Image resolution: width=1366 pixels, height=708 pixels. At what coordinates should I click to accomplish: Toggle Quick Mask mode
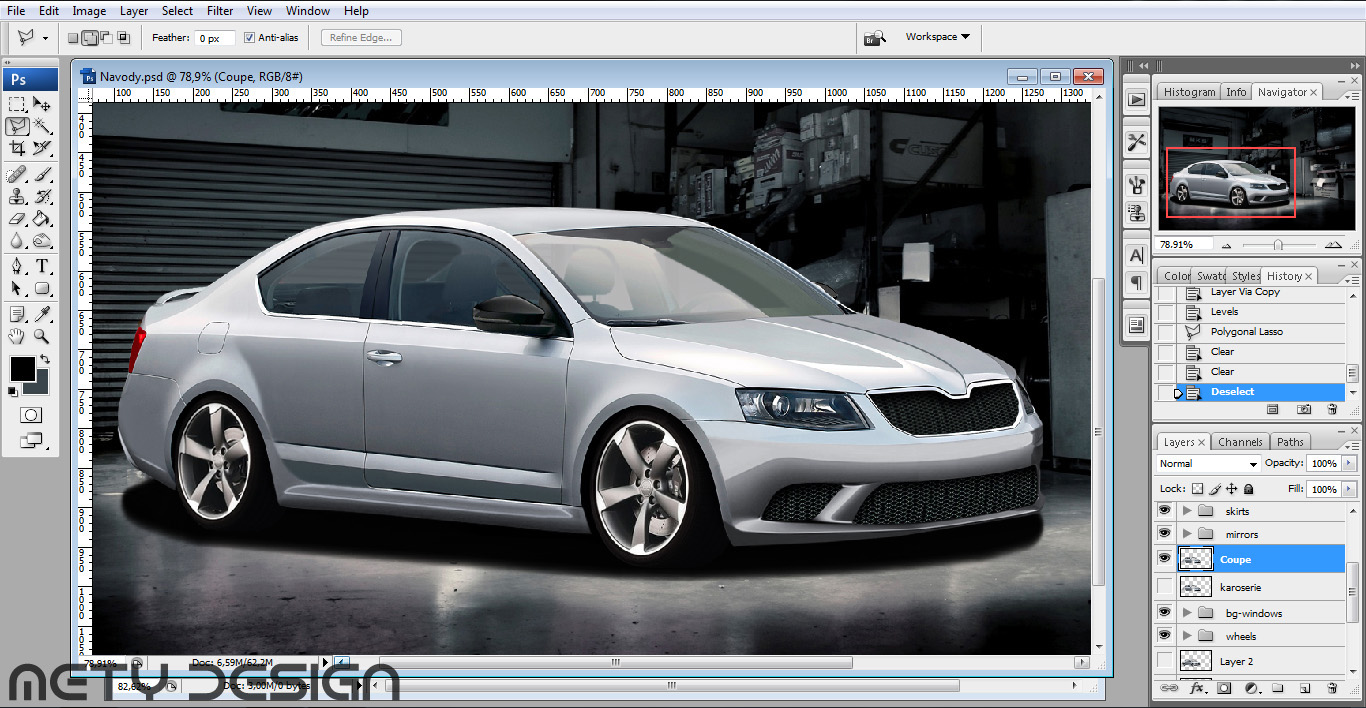click(x=30, y=414)
